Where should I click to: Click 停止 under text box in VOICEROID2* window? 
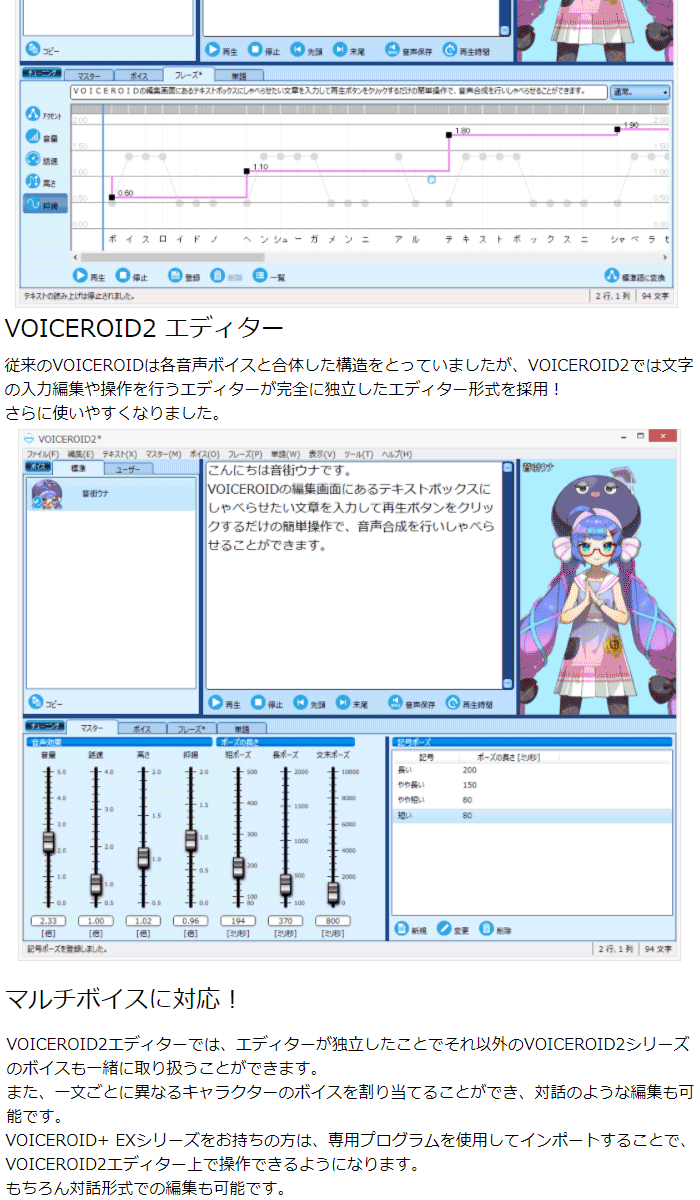(266, 704)
